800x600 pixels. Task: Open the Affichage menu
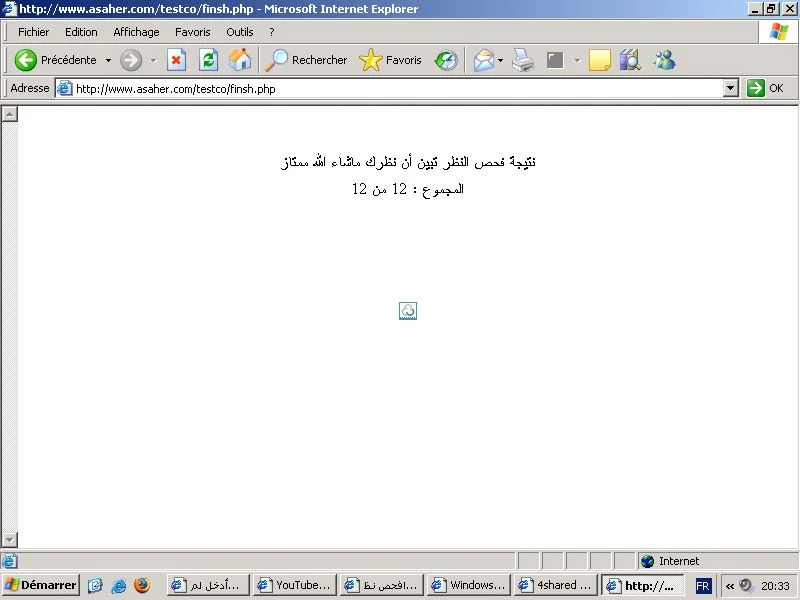point(136,32)
